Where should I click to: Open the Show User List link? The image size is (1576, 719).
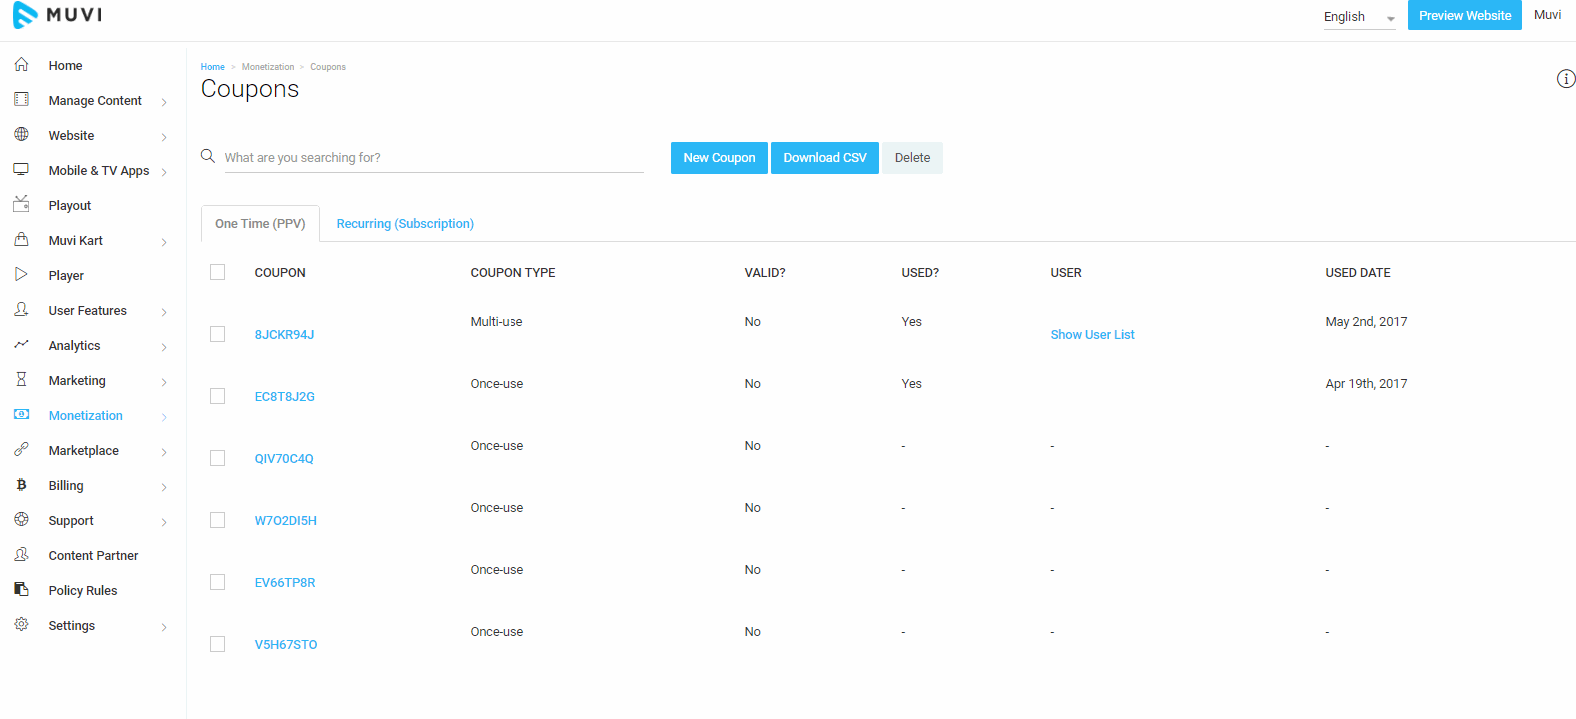coord(1092,335)
